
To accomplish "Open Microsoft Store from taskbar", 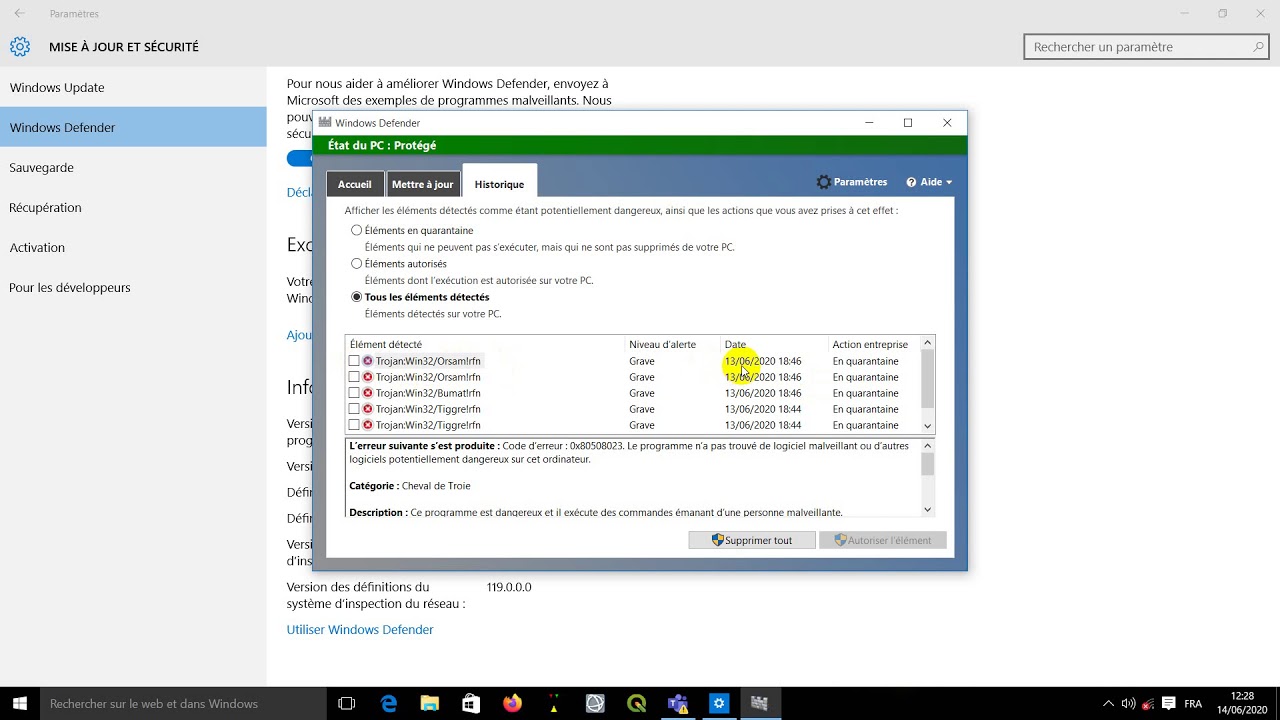I will pyautogui.click(x=471, y=704).
